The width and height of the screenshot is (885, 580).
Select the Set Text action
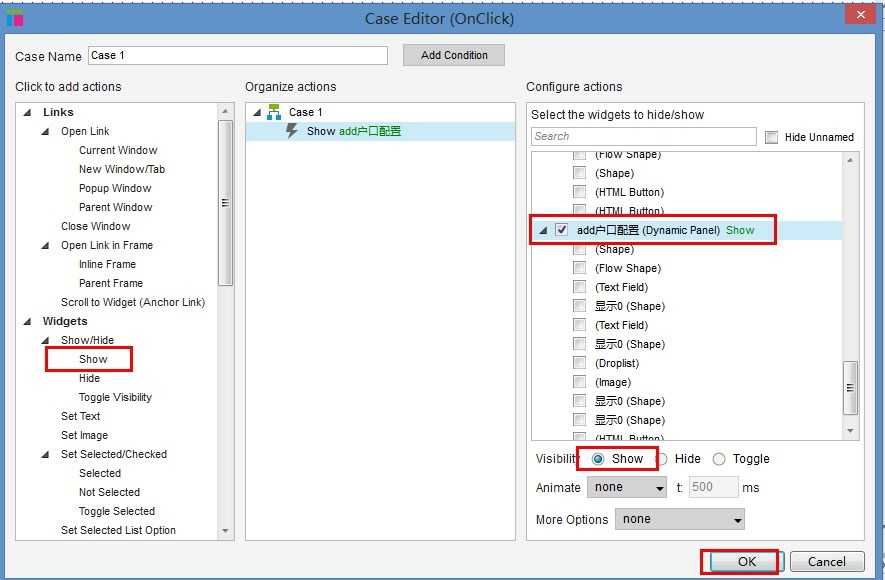(80, 416)
